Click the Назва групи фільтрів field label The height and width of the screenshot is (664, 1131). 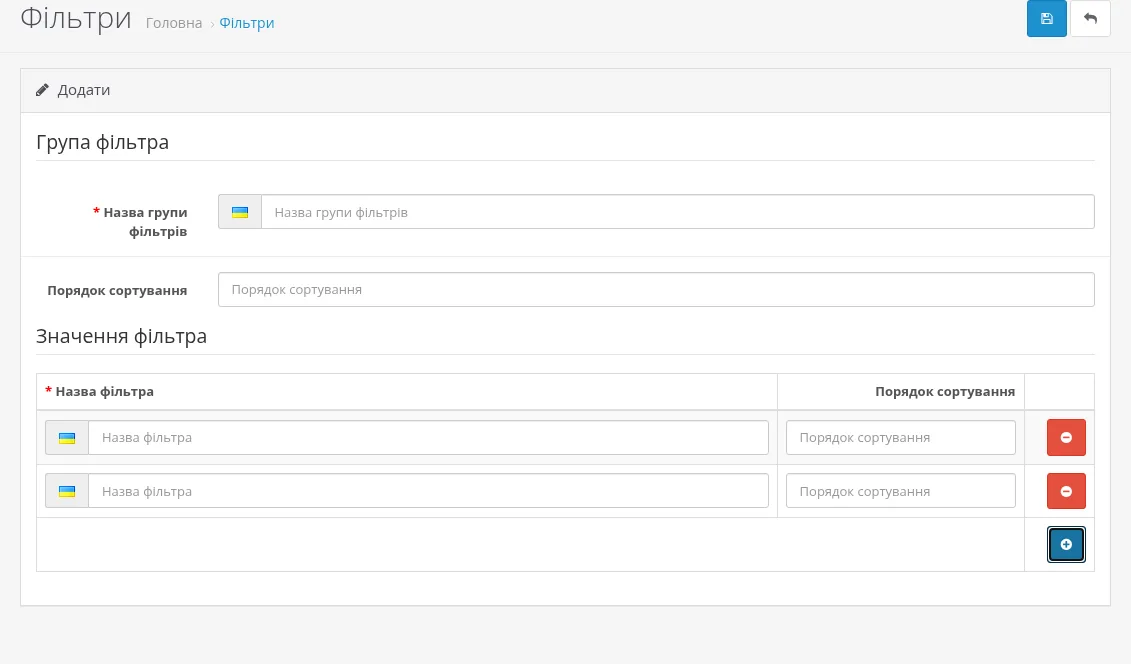[x=145, y=222]
